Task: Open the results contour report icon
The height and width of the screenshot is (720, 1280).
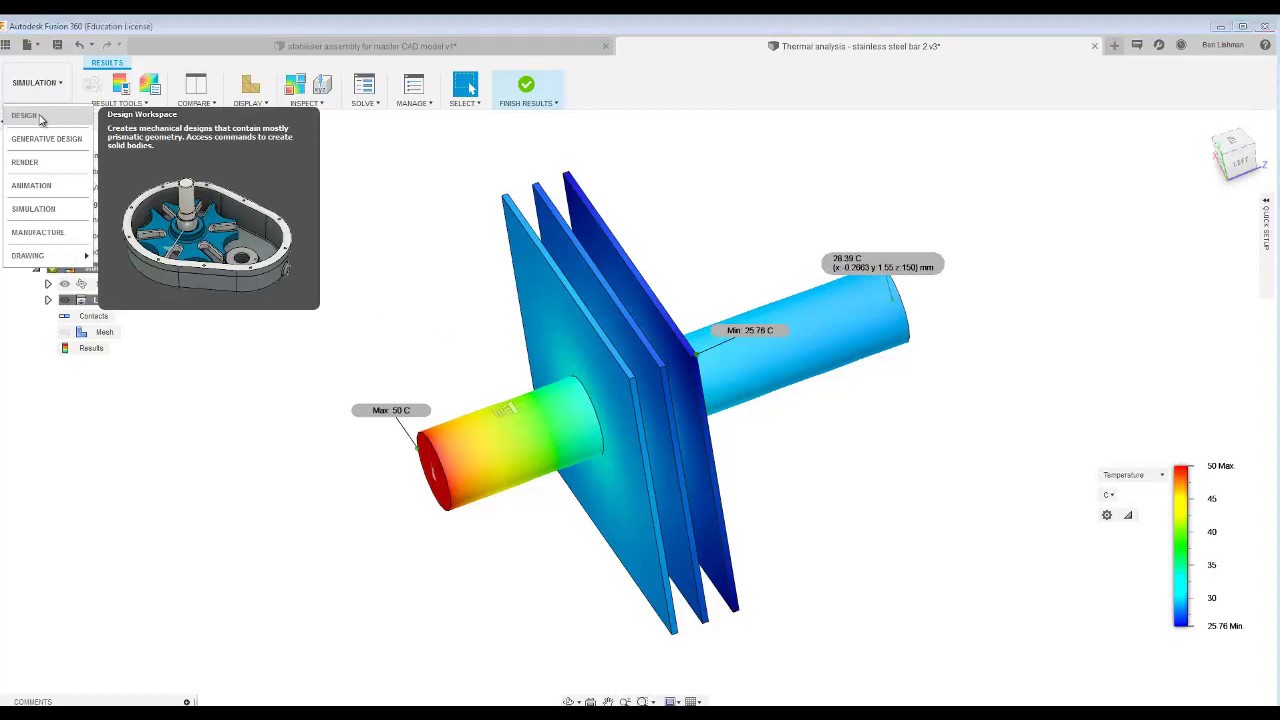Action: (149, 84)
